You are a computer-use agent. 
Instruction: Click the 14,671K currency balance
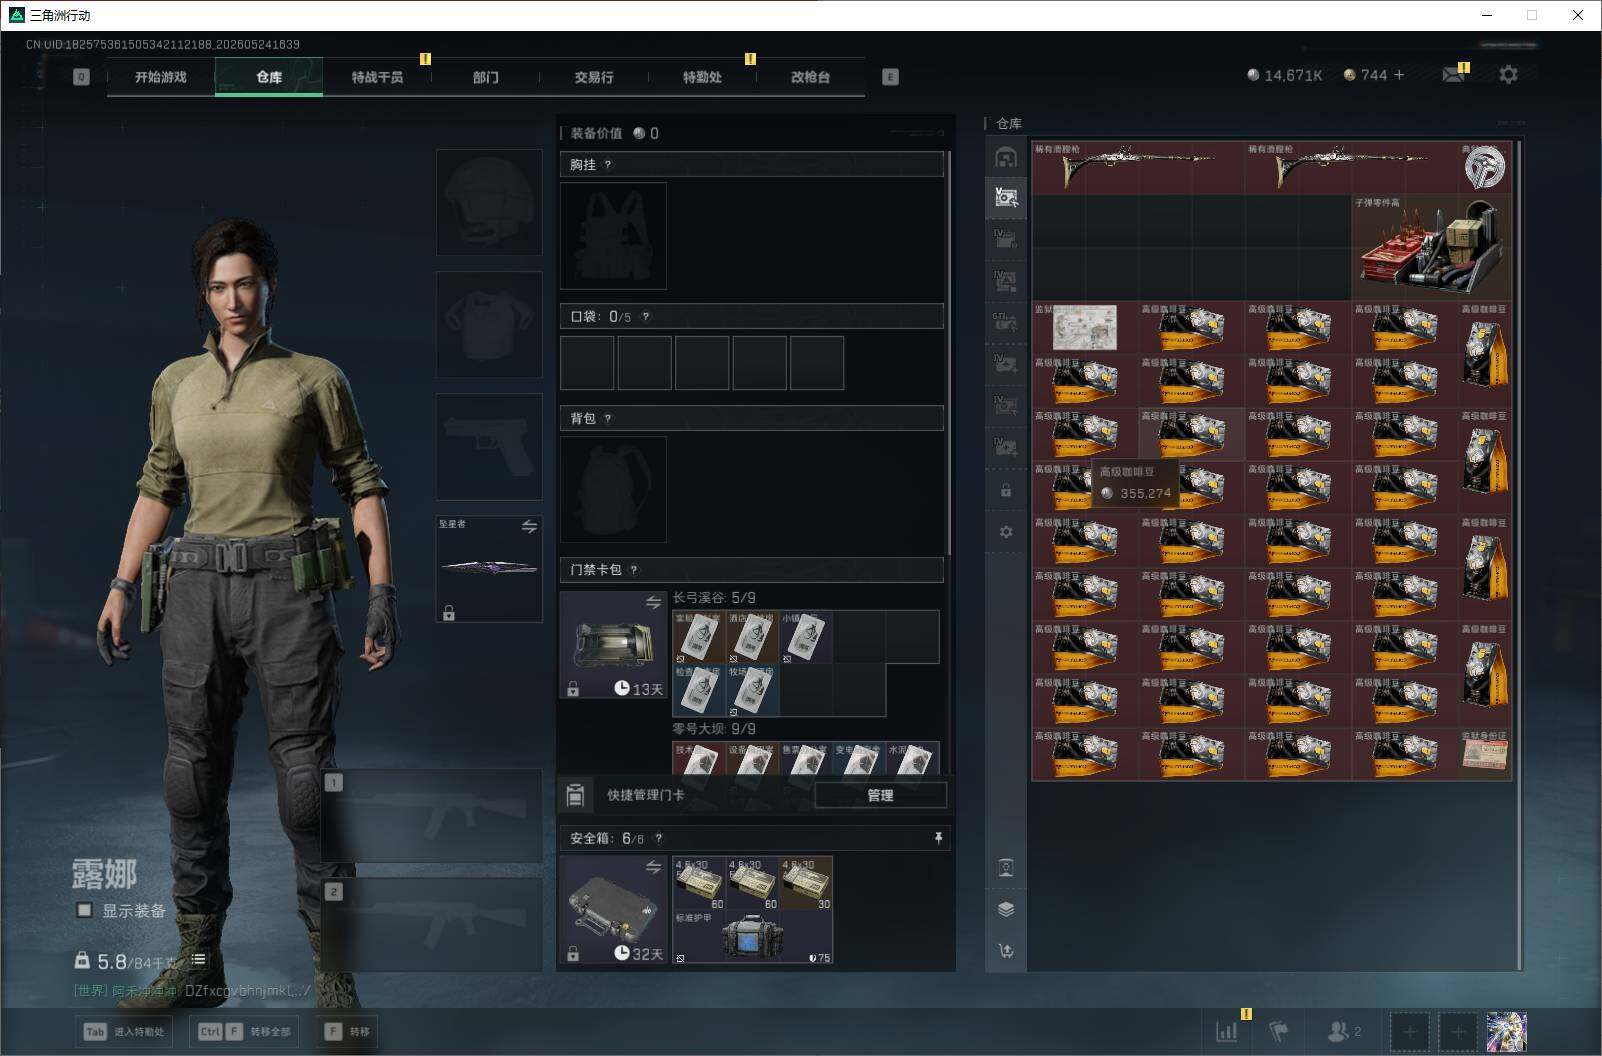pos(1285,75)
